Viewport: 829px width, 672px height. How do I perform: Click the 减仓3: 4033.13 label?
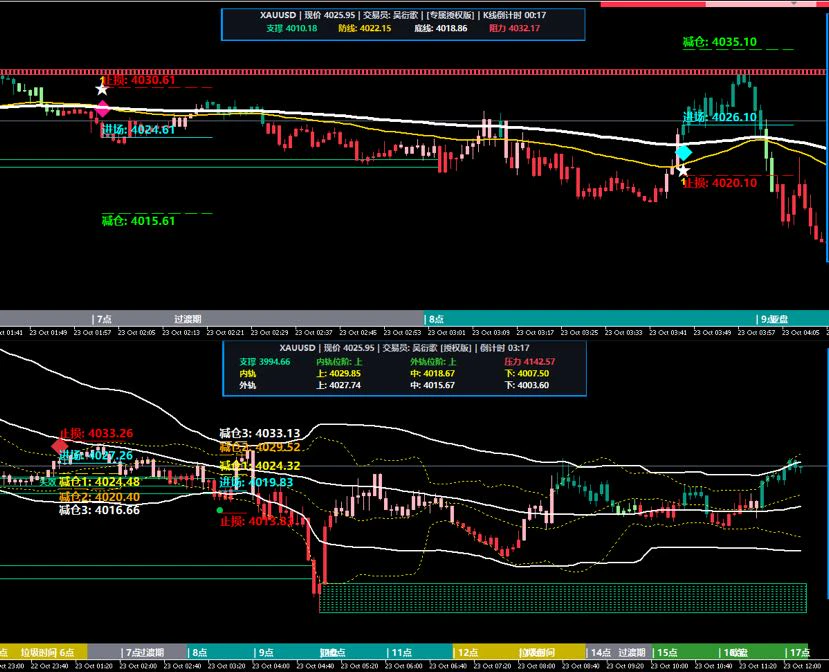[x=260, y=434]
